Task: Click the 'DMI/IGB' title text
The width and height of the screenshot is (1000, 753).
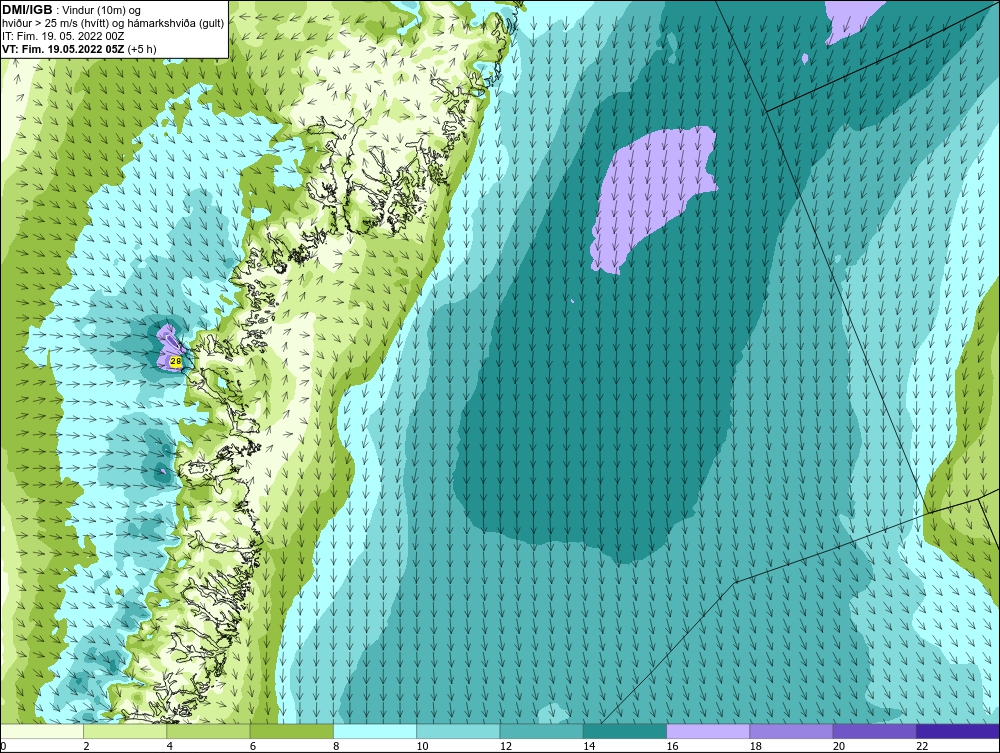Action: point(27,10)
